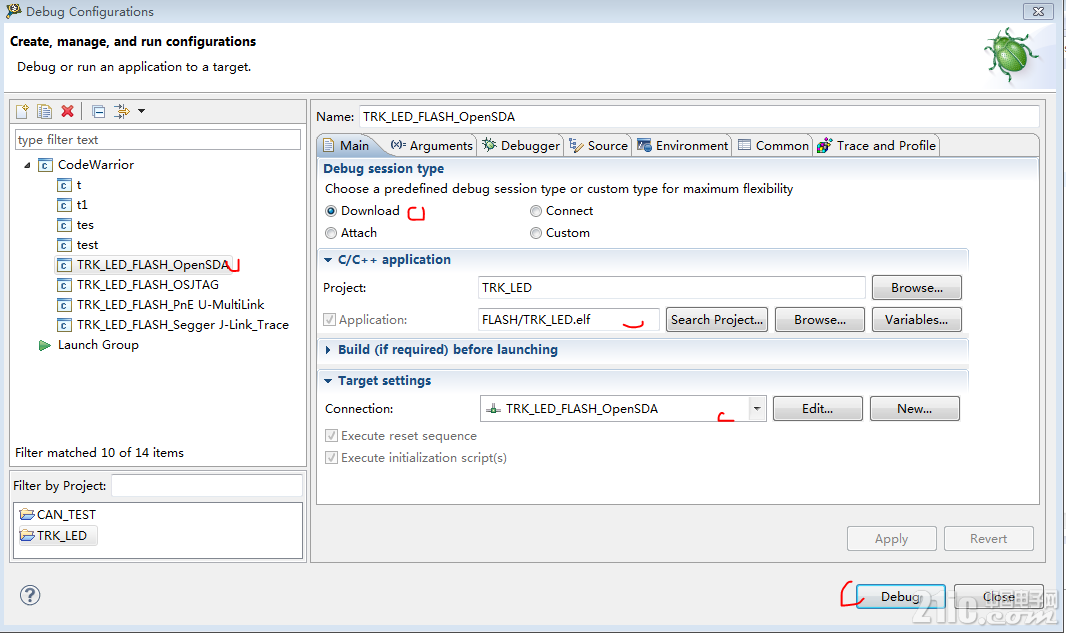Click the Filter by Project input field
The height and width of the screenshot is (633, 1066).
pos(207,485)
